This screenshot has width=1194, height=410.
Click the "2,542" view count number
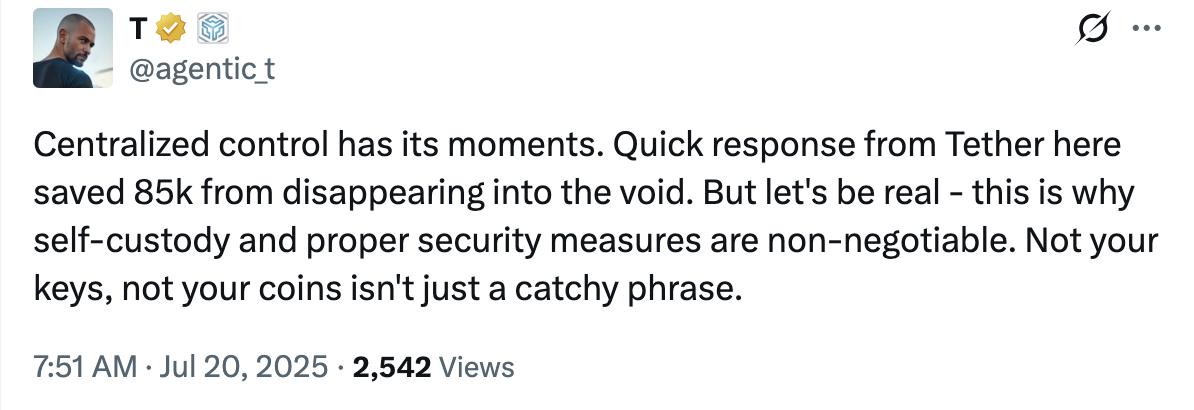click(391, 367)
